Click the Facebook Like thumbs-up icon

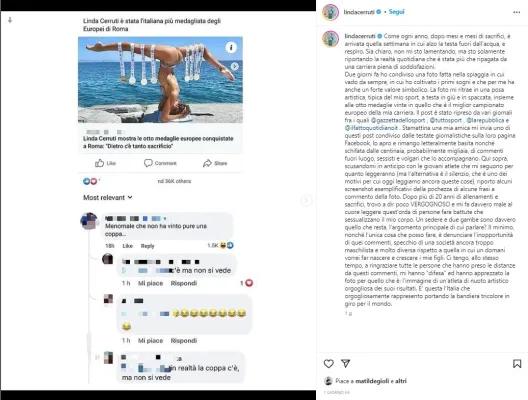[x=99, y=163]
